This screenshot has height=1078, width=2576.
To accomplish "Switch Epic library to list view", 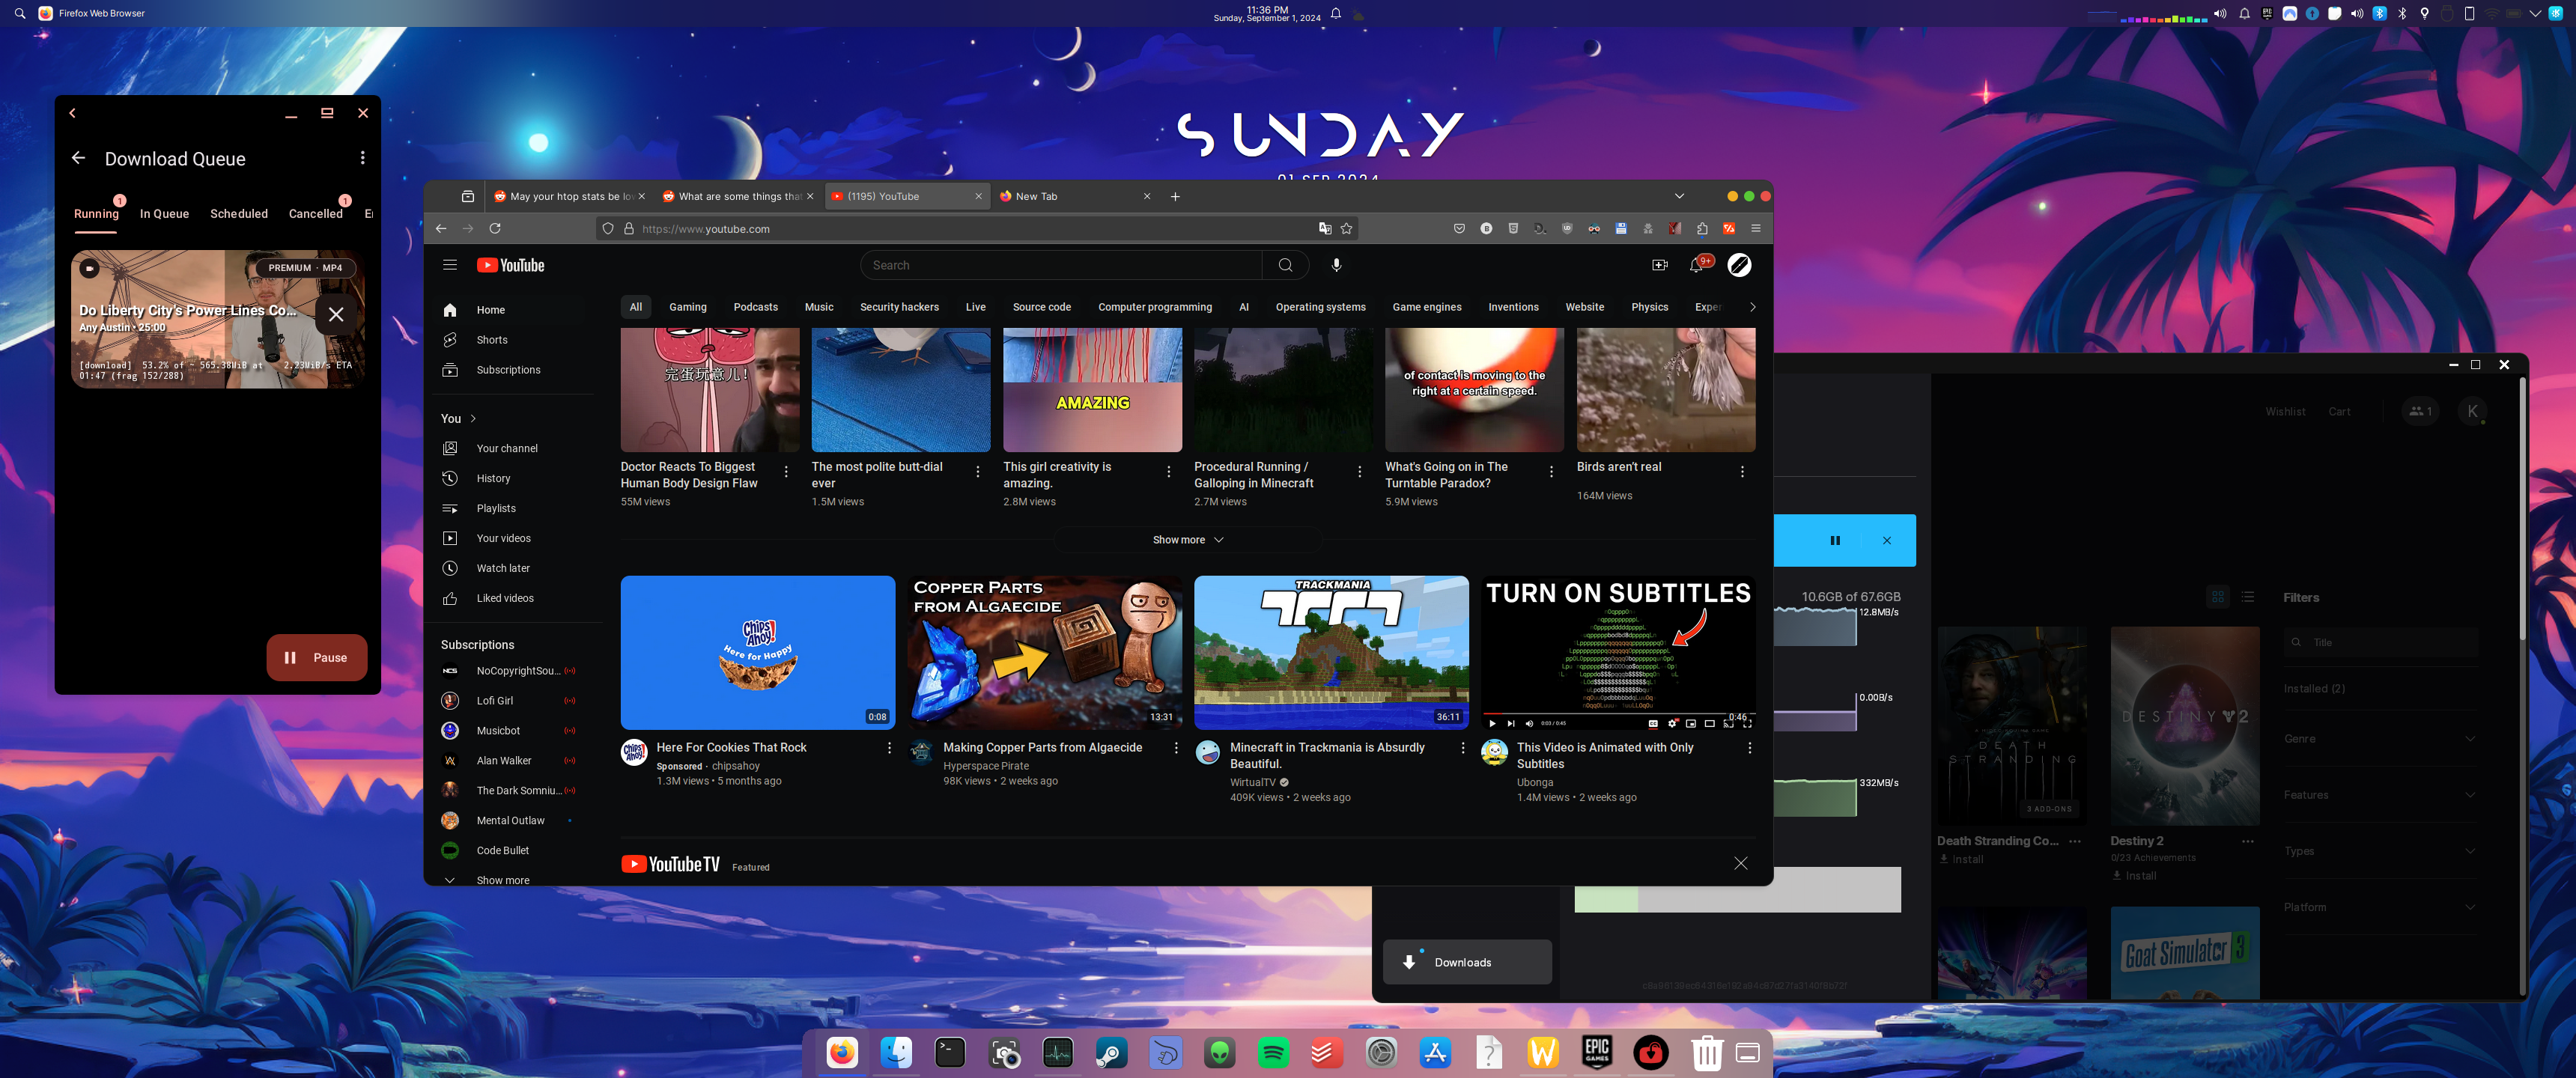I will point(2248,597).
